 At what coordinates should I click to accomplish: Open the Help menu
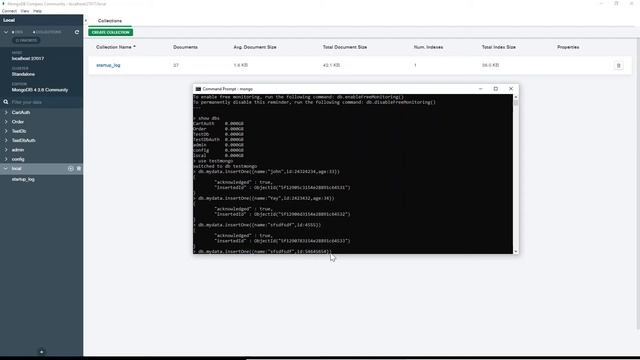[37, 11]
